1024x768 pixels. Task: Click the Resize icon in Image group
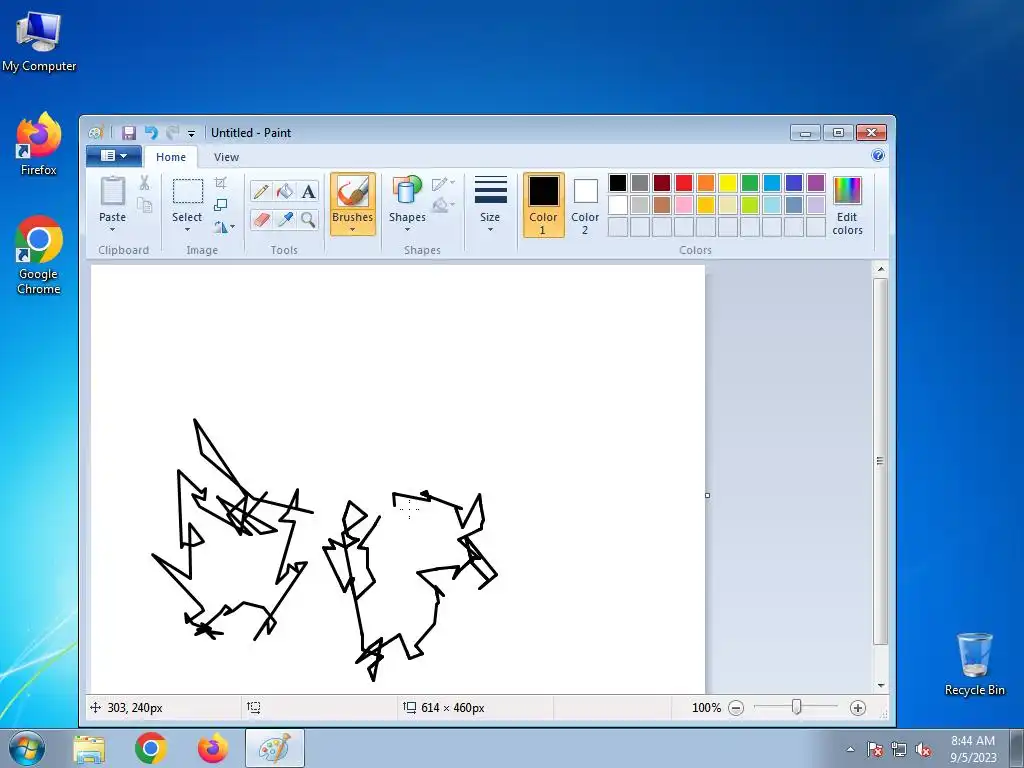pos(221,205)
